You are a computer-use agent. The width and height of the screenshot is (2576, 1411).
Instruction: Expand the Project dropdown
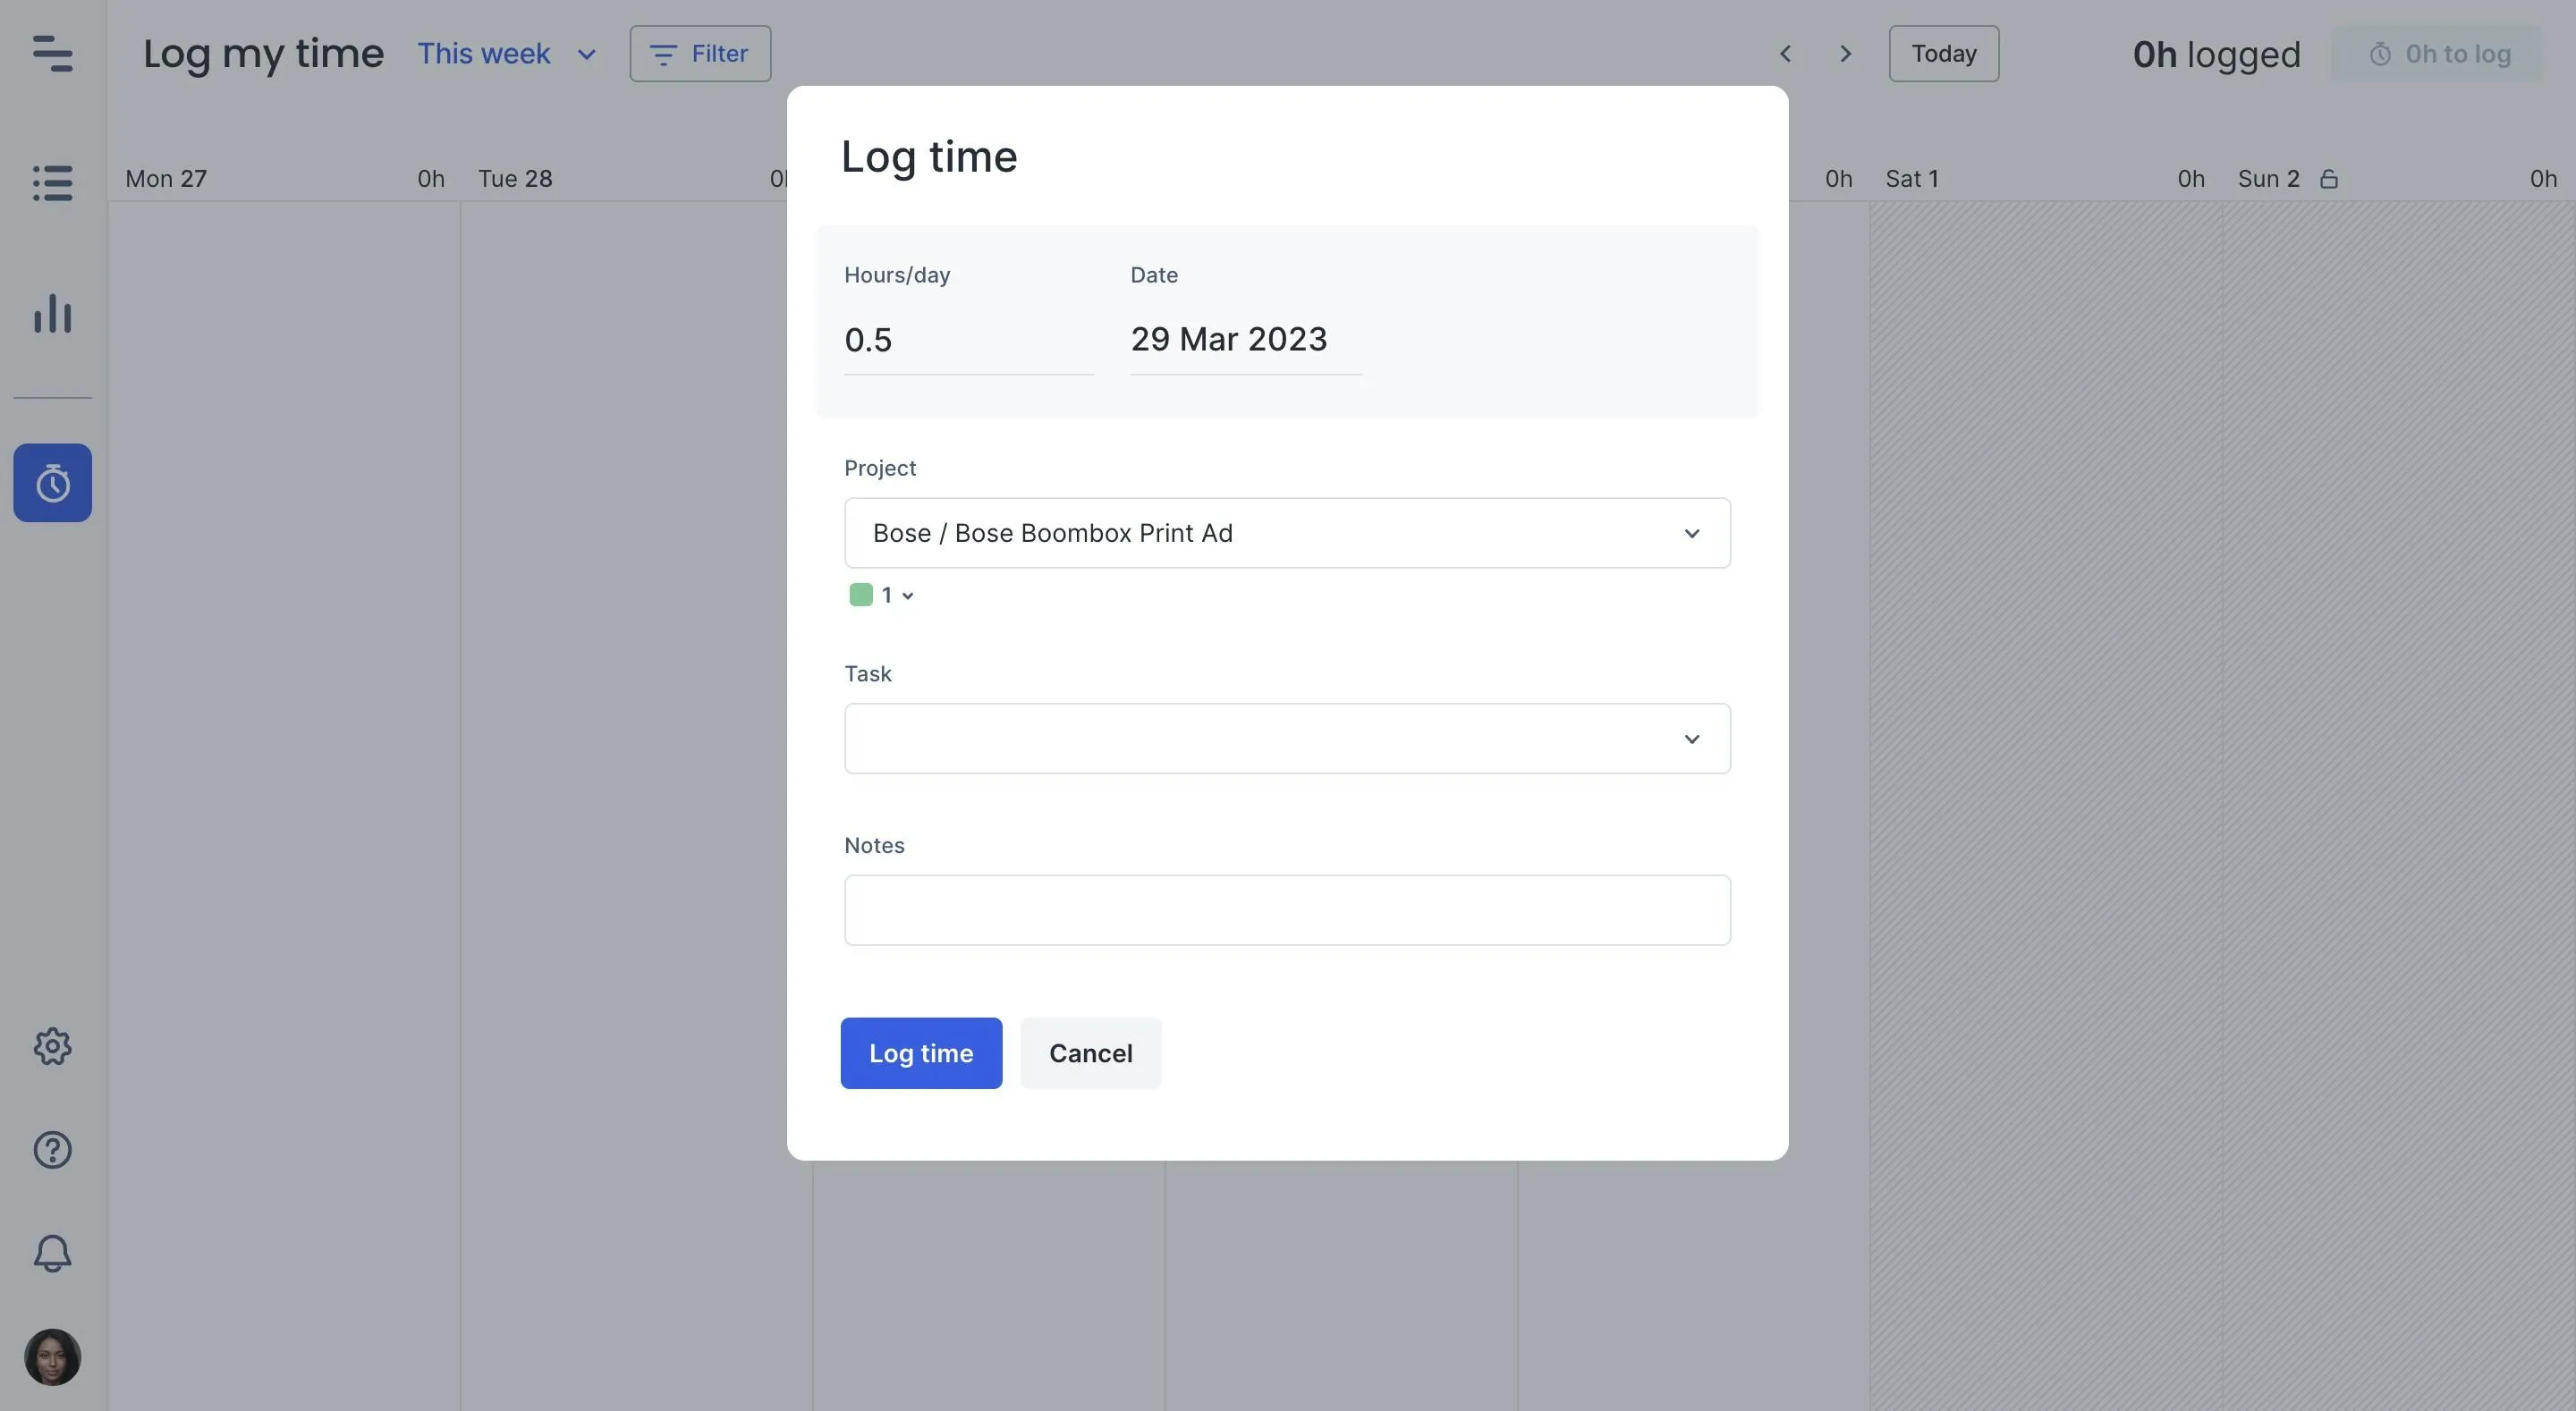[x=1287, y=533]
